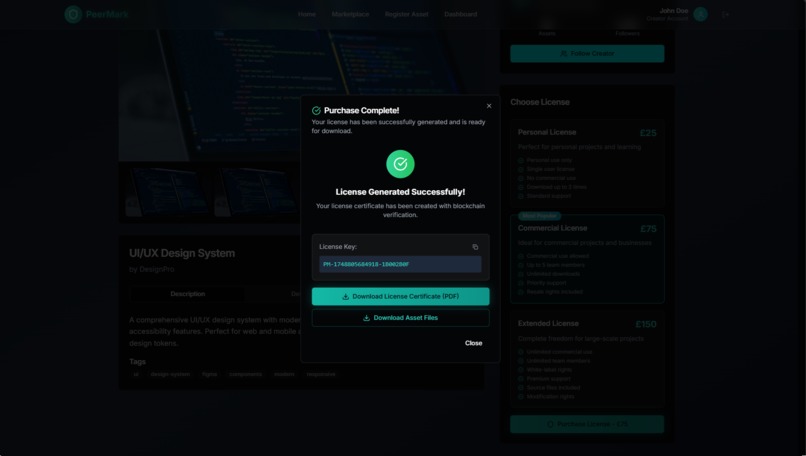Choose the Personal License card
Image resolution: width=806 pixels, height=456 pixels.
tap(587, 163)
